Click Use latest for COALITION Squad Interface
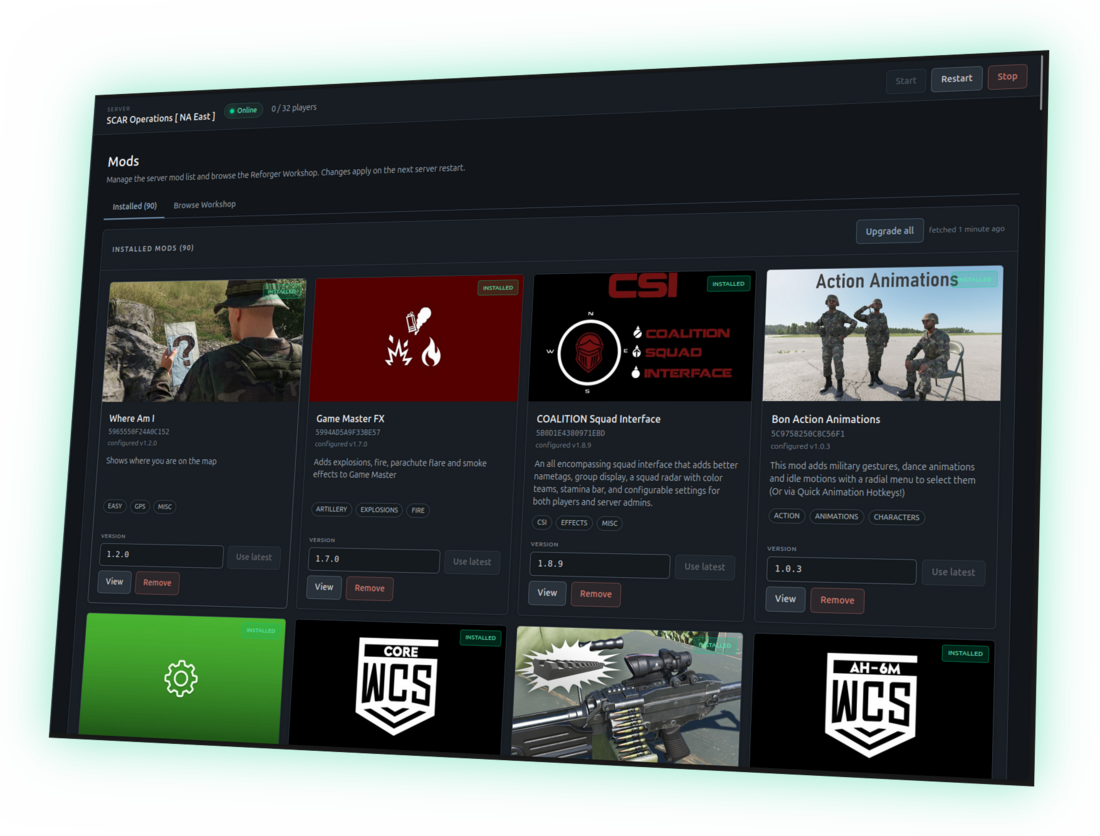Viewport: 1100px width, 836px height. tap(704, 567)
